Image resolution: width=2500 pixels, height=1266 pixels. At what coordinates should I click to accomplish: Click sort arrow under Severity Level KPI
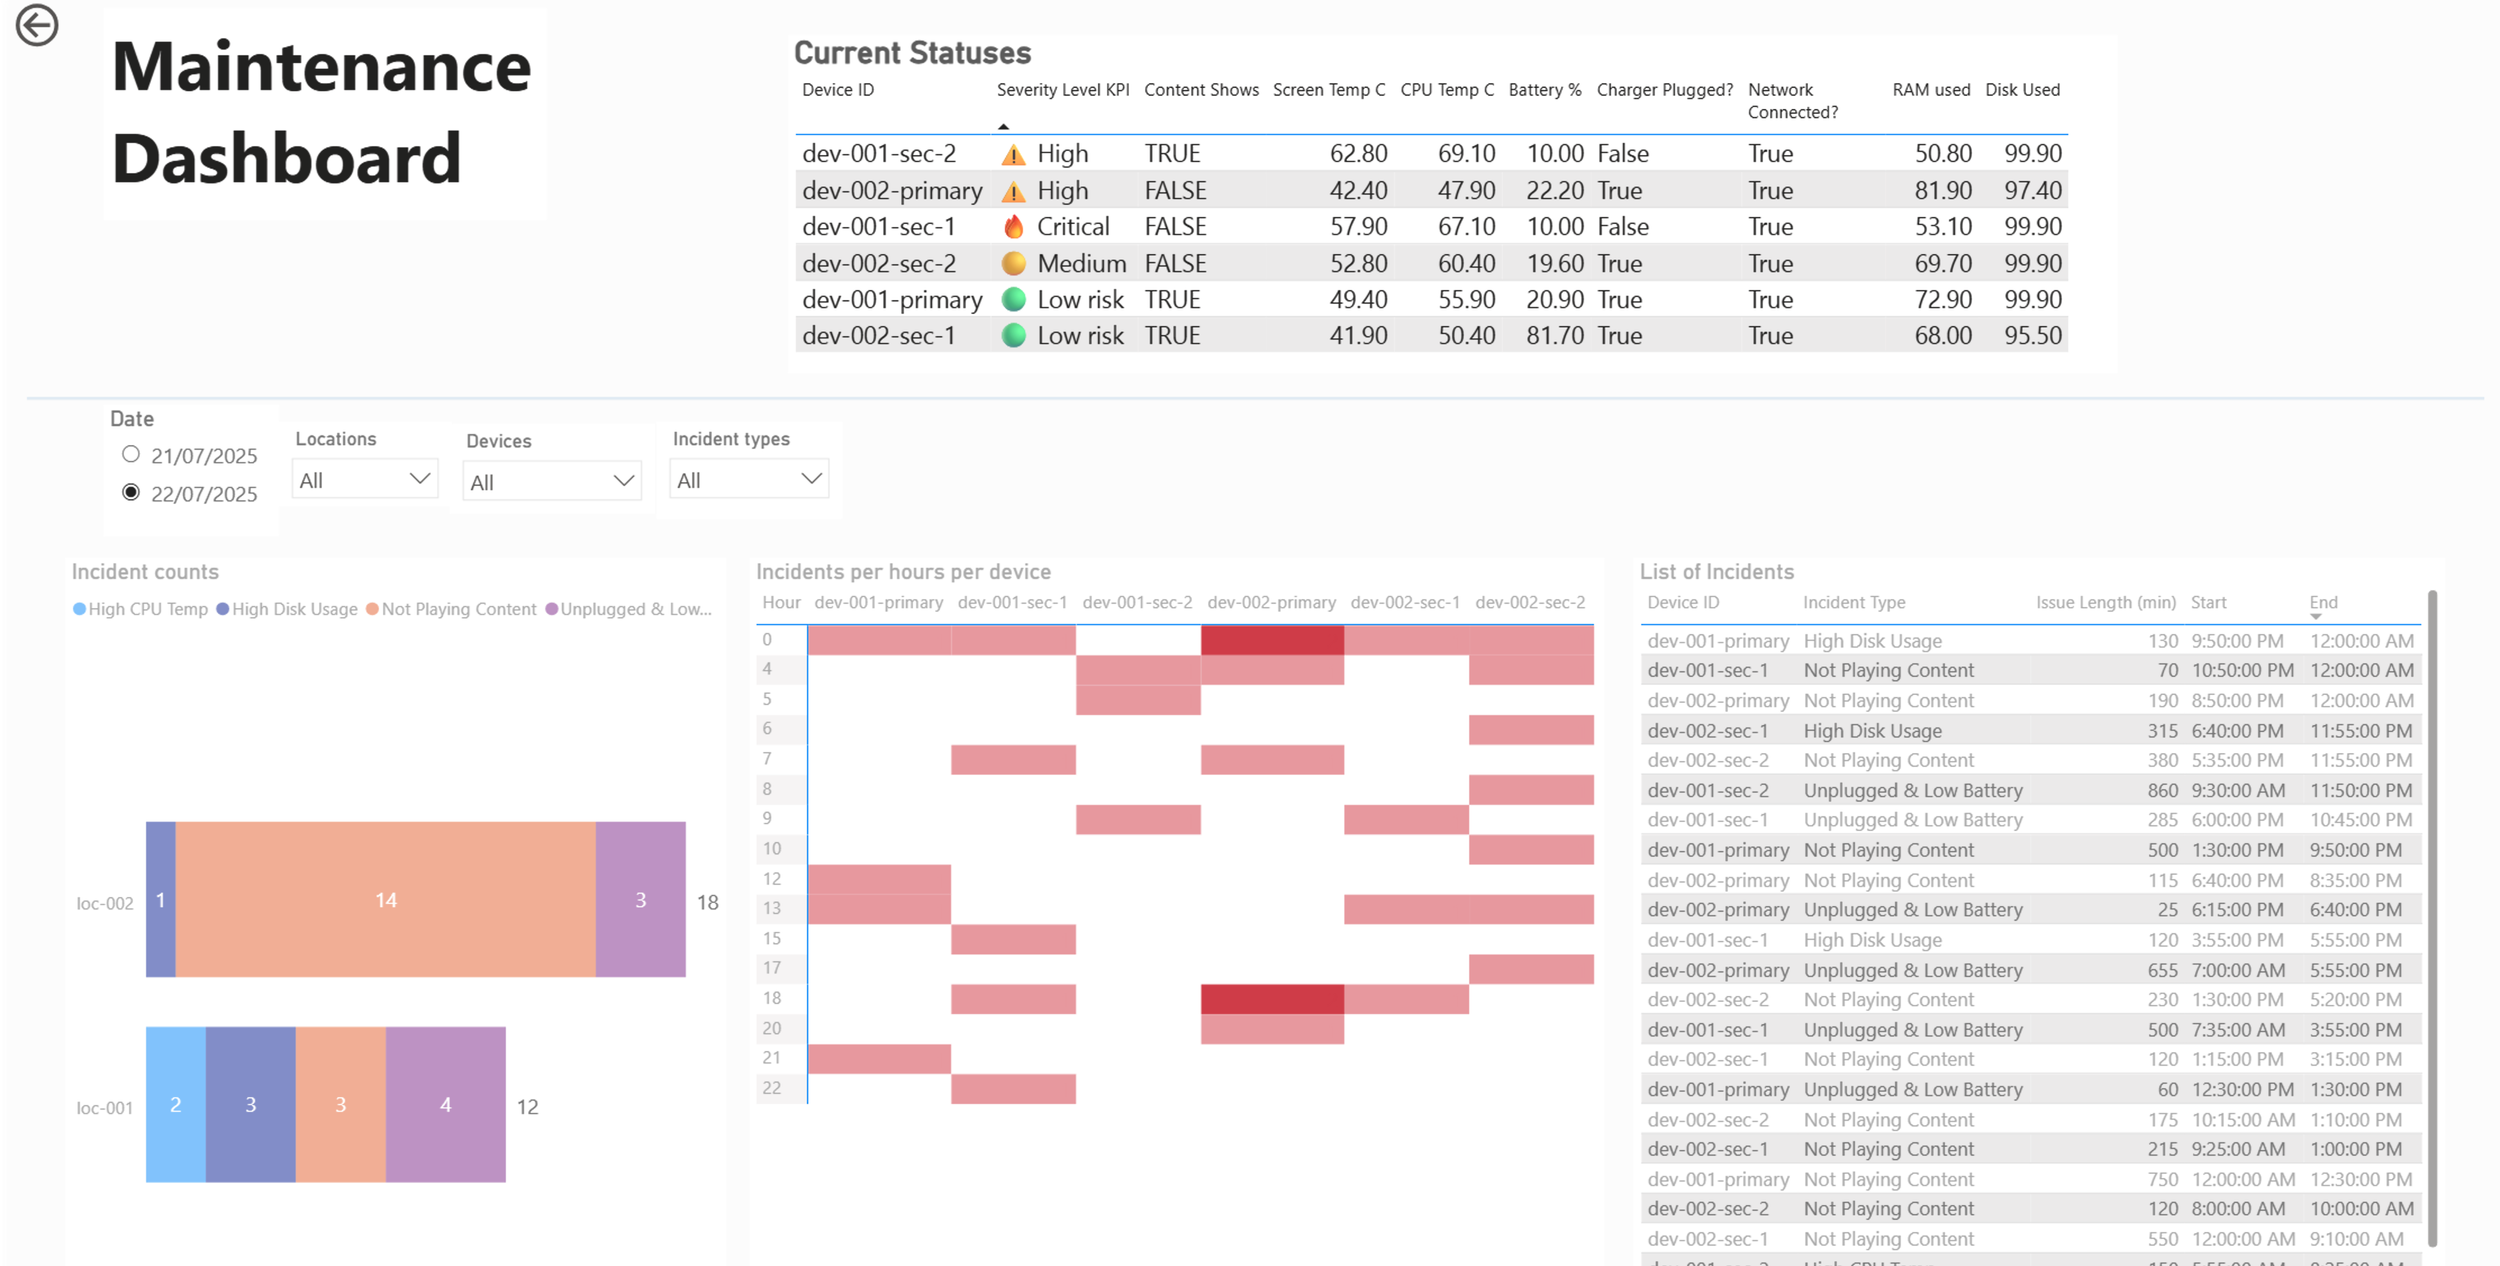click(1003, 127)
